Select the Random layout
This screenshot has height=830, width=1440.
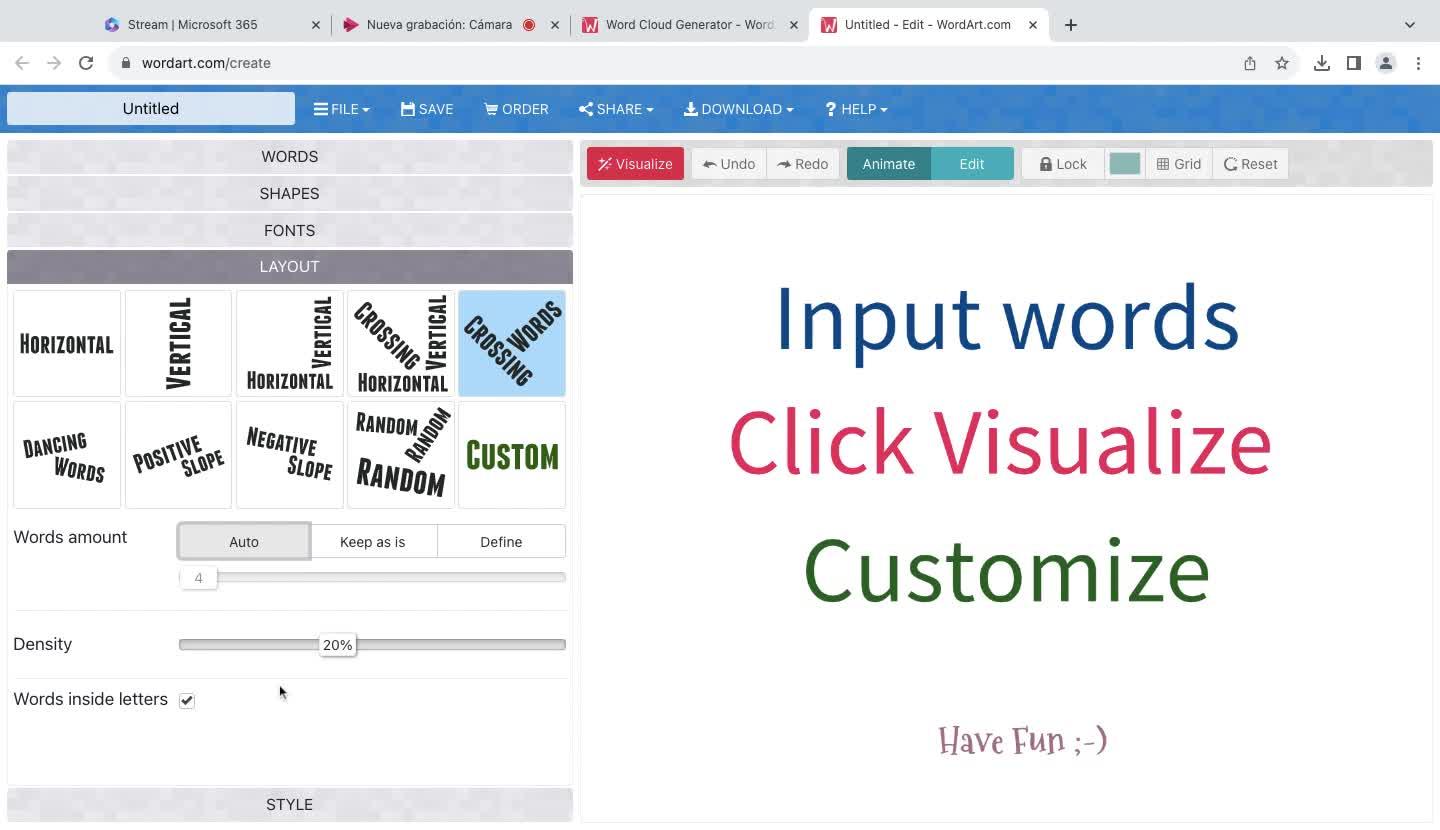401,455
